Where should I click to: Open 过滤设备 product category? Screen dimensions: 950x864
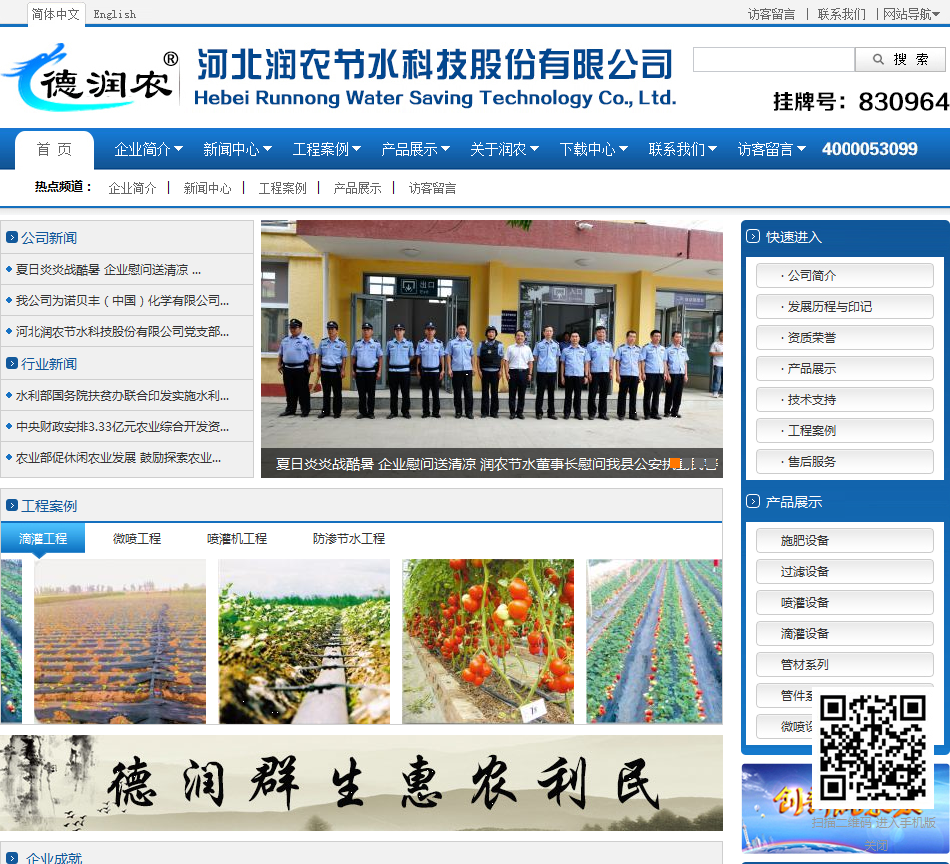coord(845,571)
